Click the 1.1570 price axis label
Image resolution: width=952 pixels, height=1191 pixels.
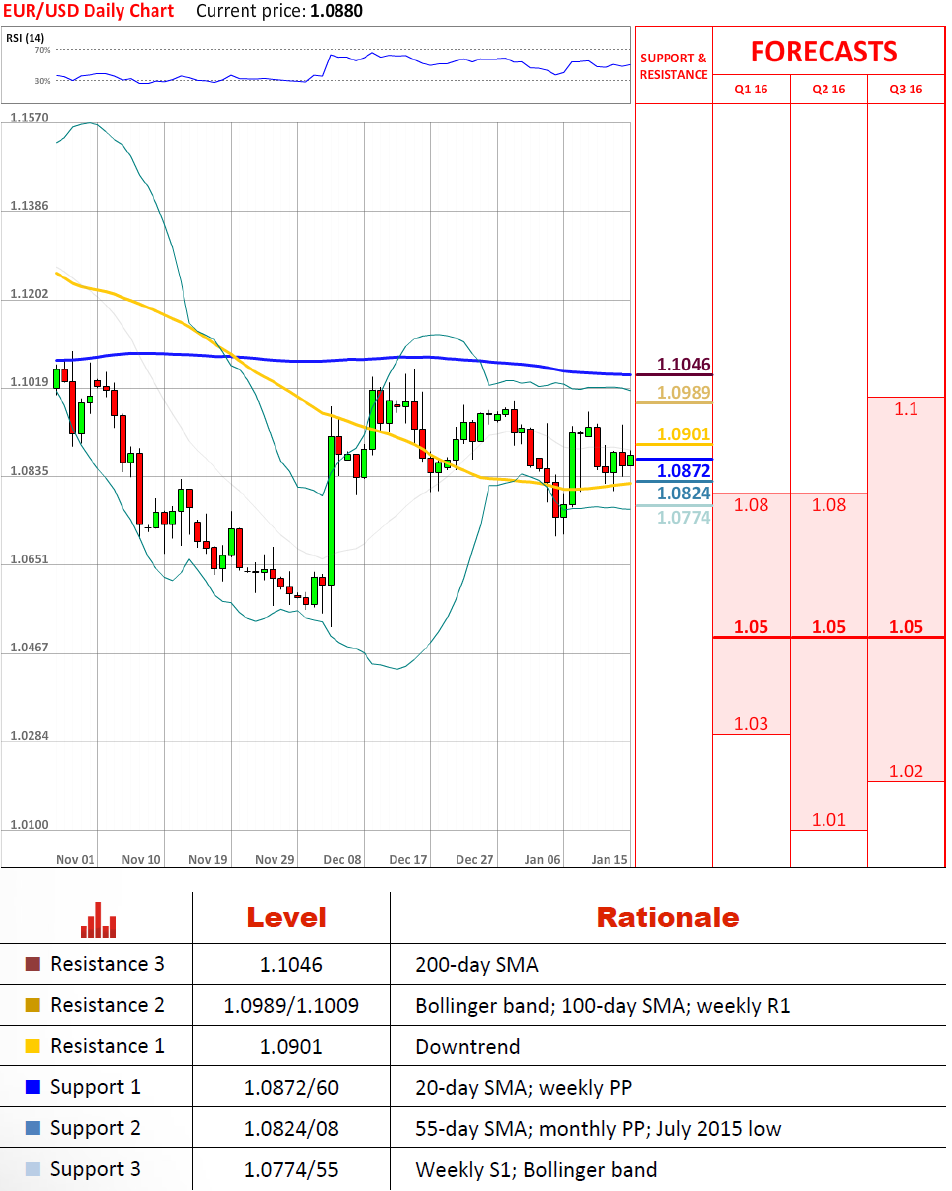29,118
